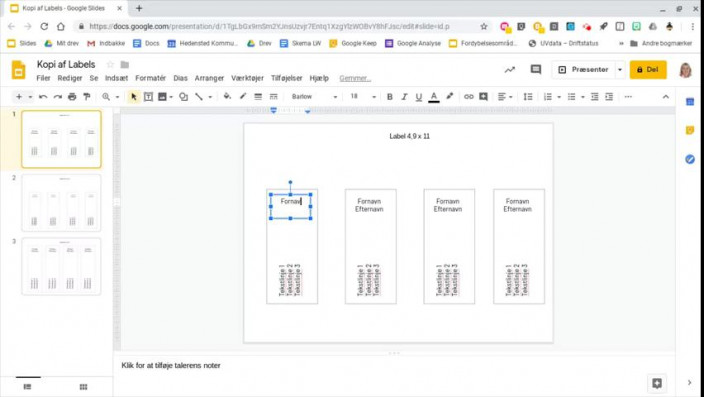Image resolution: width=704 pixels, height=397 pixels.
Task: Open the Calendar side panel icon
Action: [690, 102]
